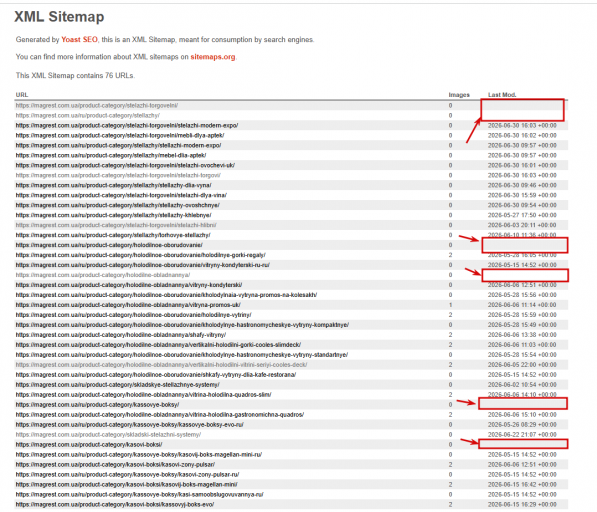The image size is (597, 512).
Task: Open the kassovyj-boks-evo/ URL
Action: pos(115,504)
